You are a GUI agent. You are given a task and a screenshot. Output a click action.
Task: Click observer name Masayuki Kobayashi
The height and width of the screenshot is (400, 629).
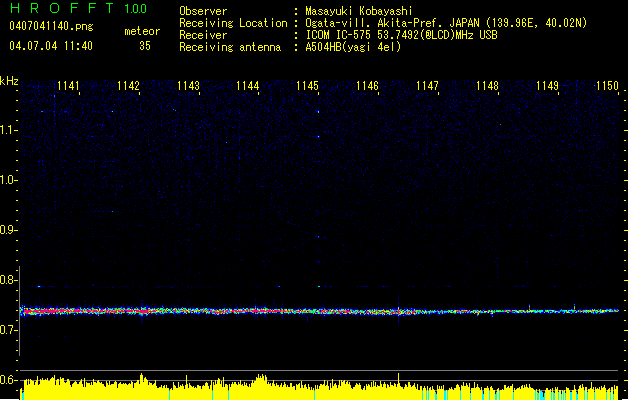coord(359,11)
